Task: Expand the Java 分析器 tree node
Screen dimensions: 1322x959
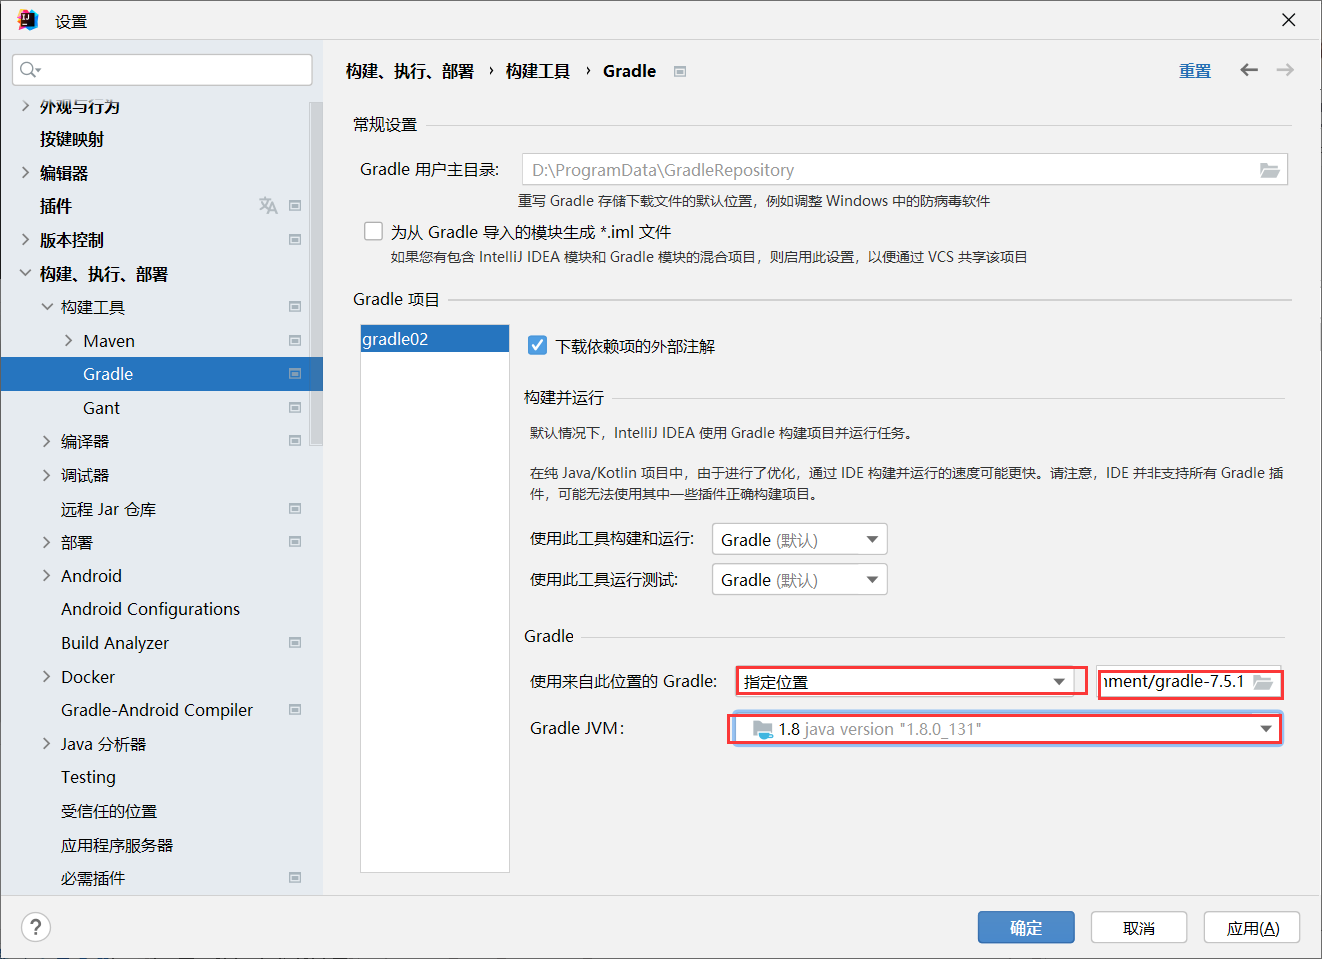Action: point(46,743)
